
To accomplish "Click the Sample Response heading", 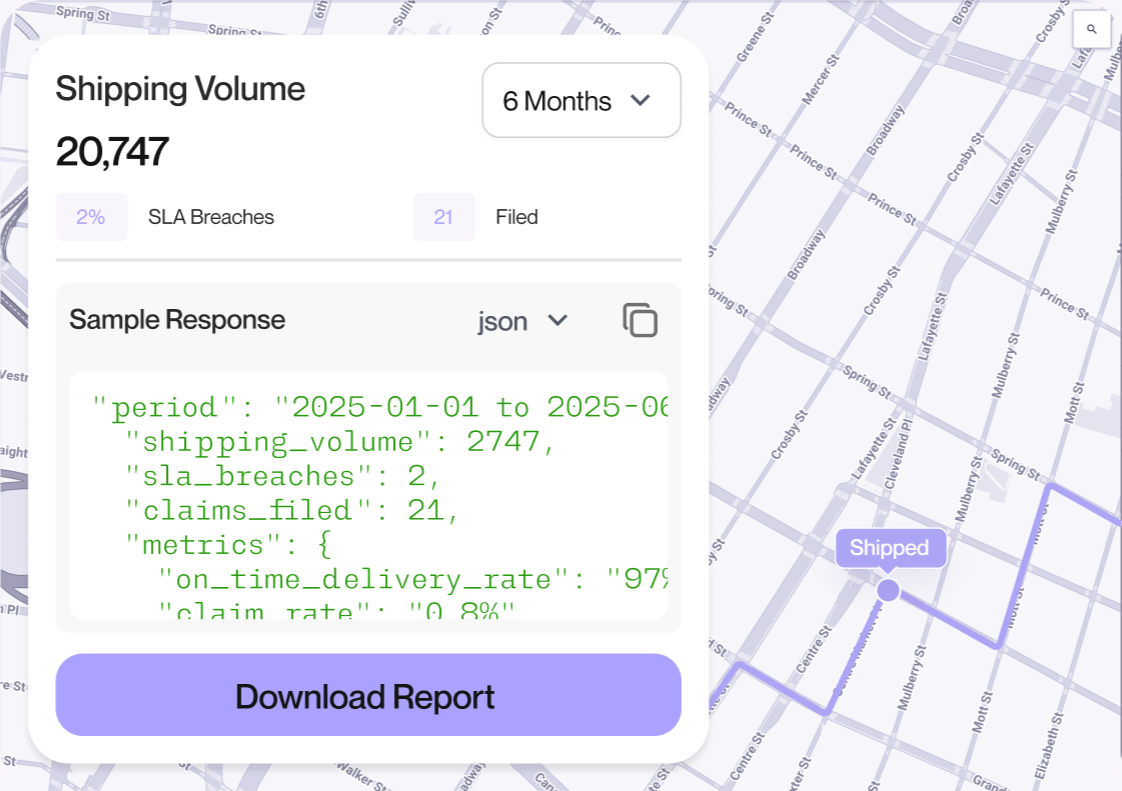I will [177, 320].
